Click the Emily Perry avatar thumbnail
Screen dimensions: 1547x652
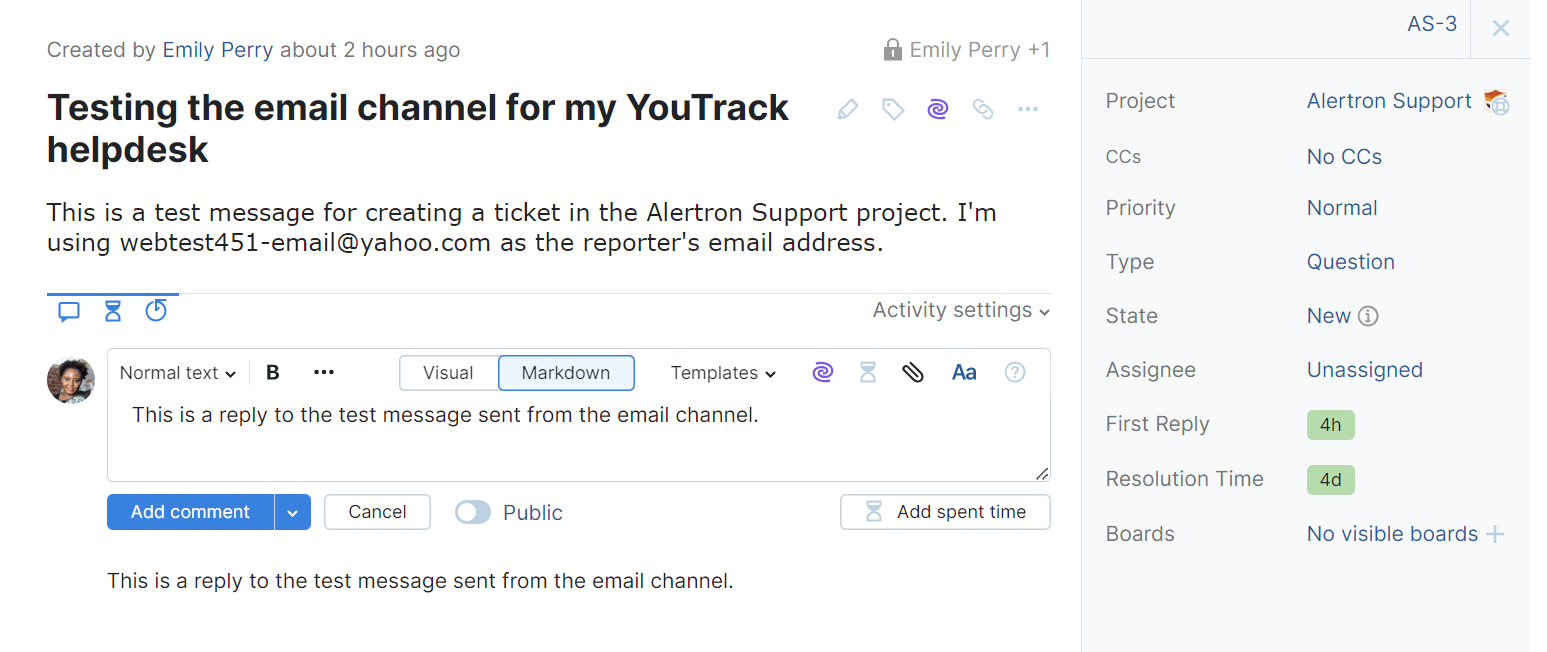click(x=71, y=380)
